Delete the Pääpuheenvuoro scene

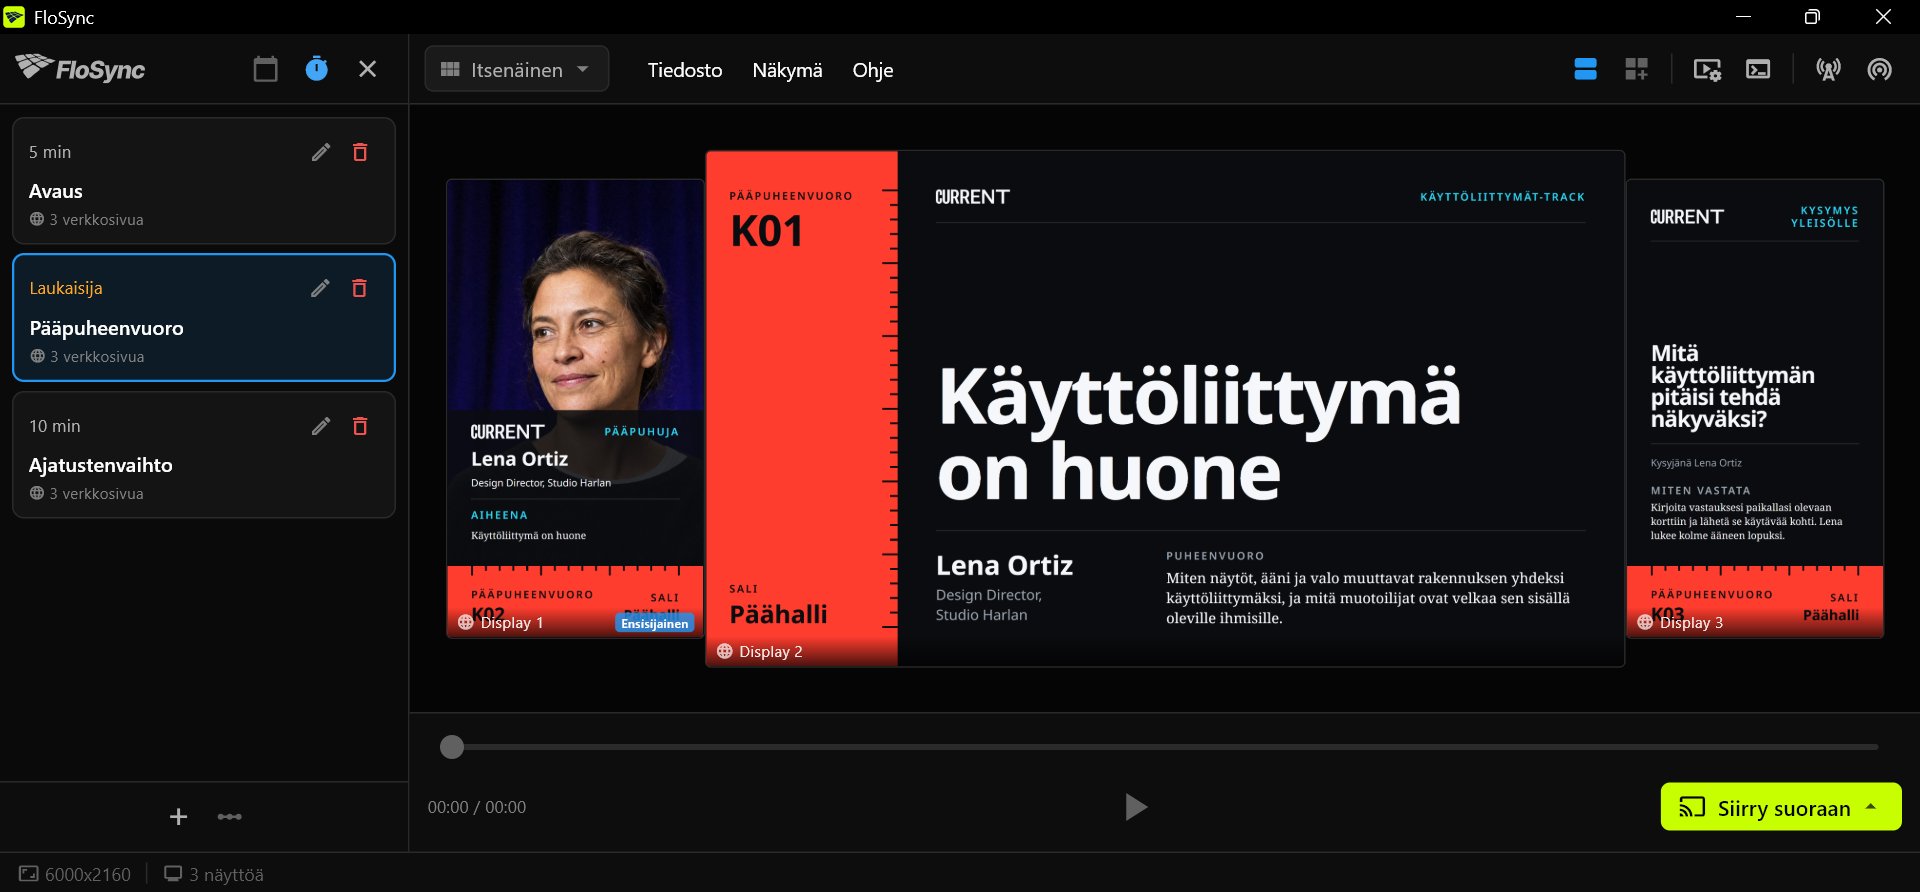pos(360,288)
